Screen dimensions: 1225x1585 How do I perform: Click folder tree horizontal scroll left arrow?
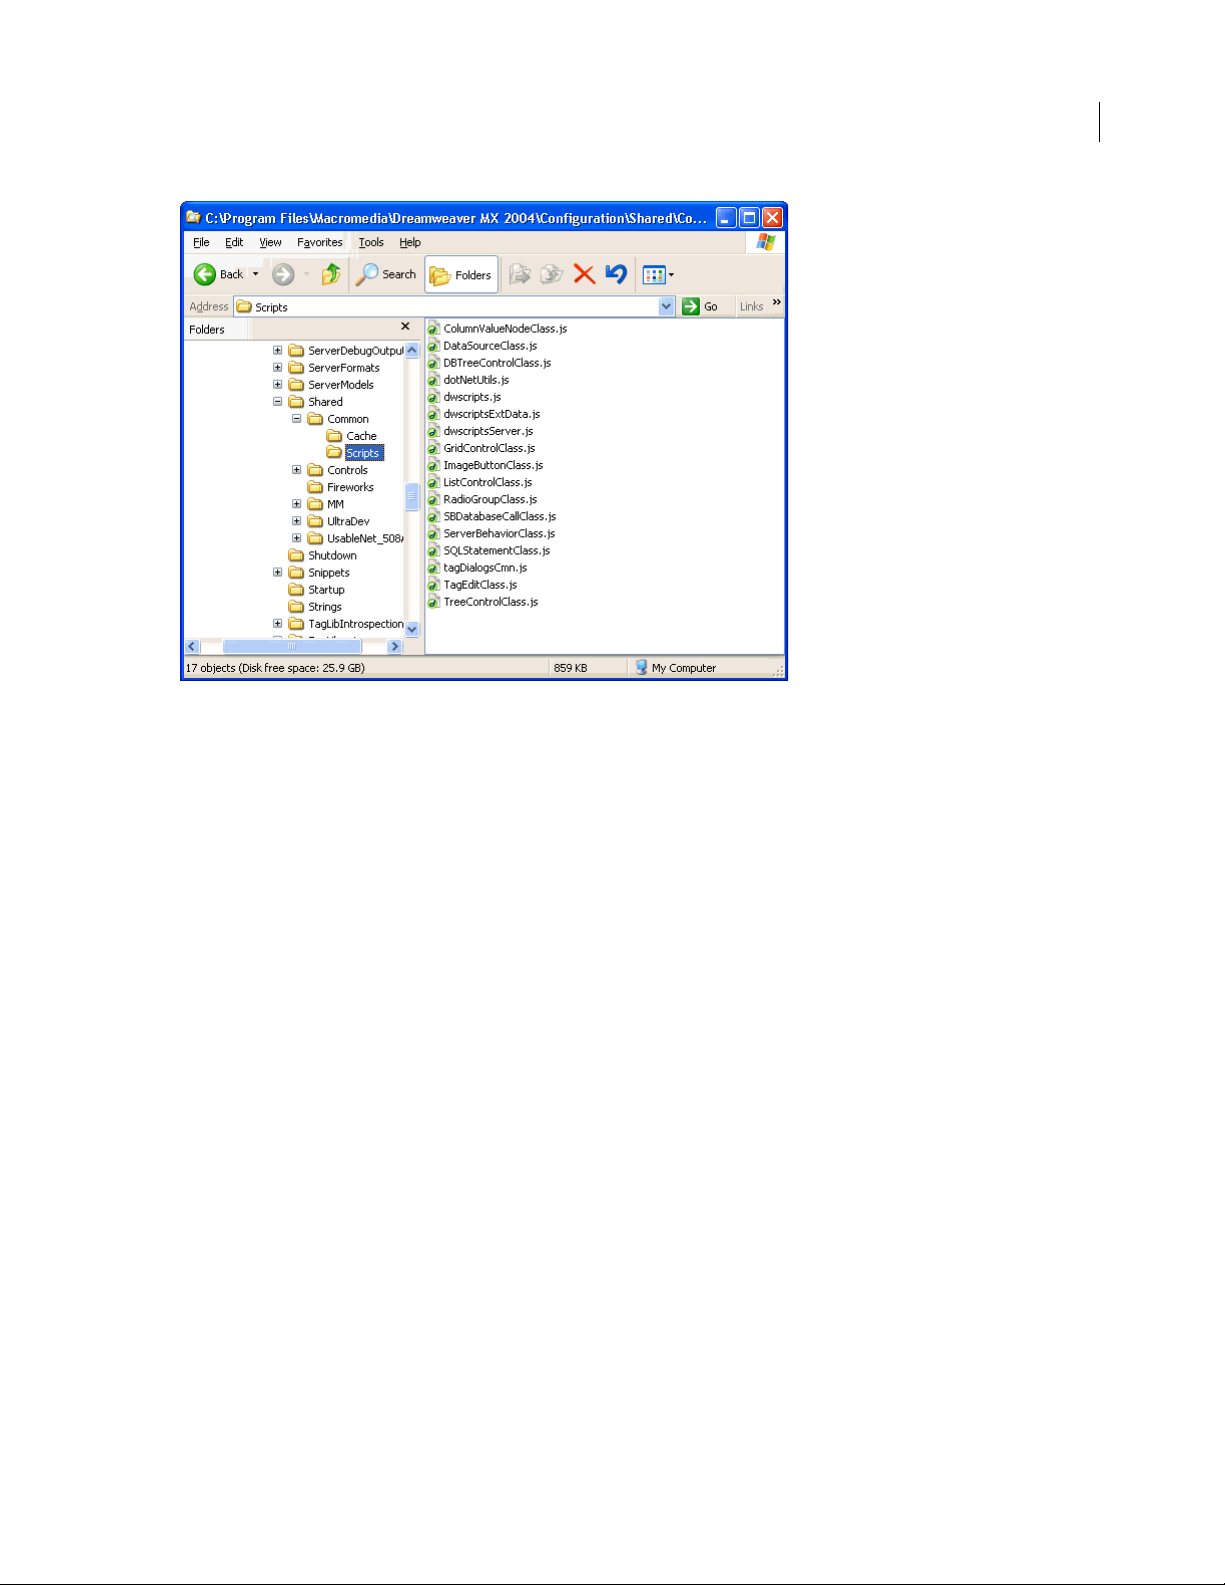[193, 646]
